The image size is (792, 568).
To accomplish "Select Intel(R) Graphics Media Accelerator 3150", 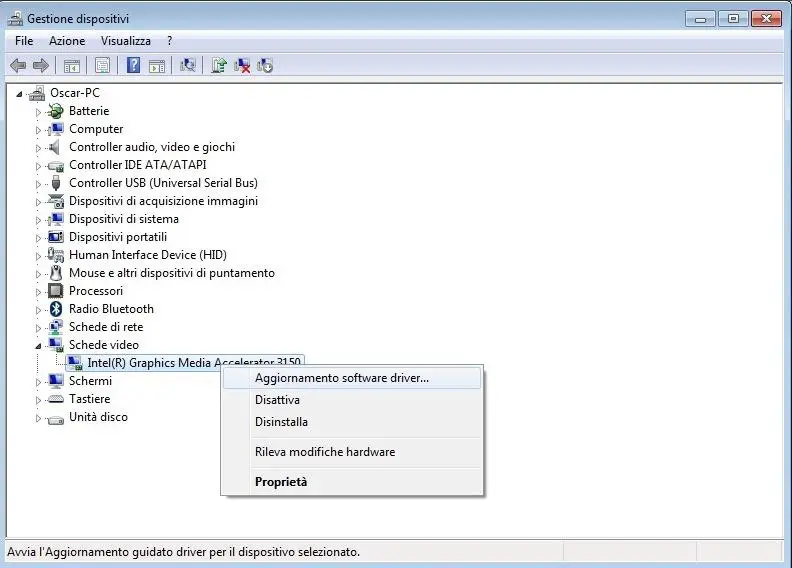I will pos(194,363).
